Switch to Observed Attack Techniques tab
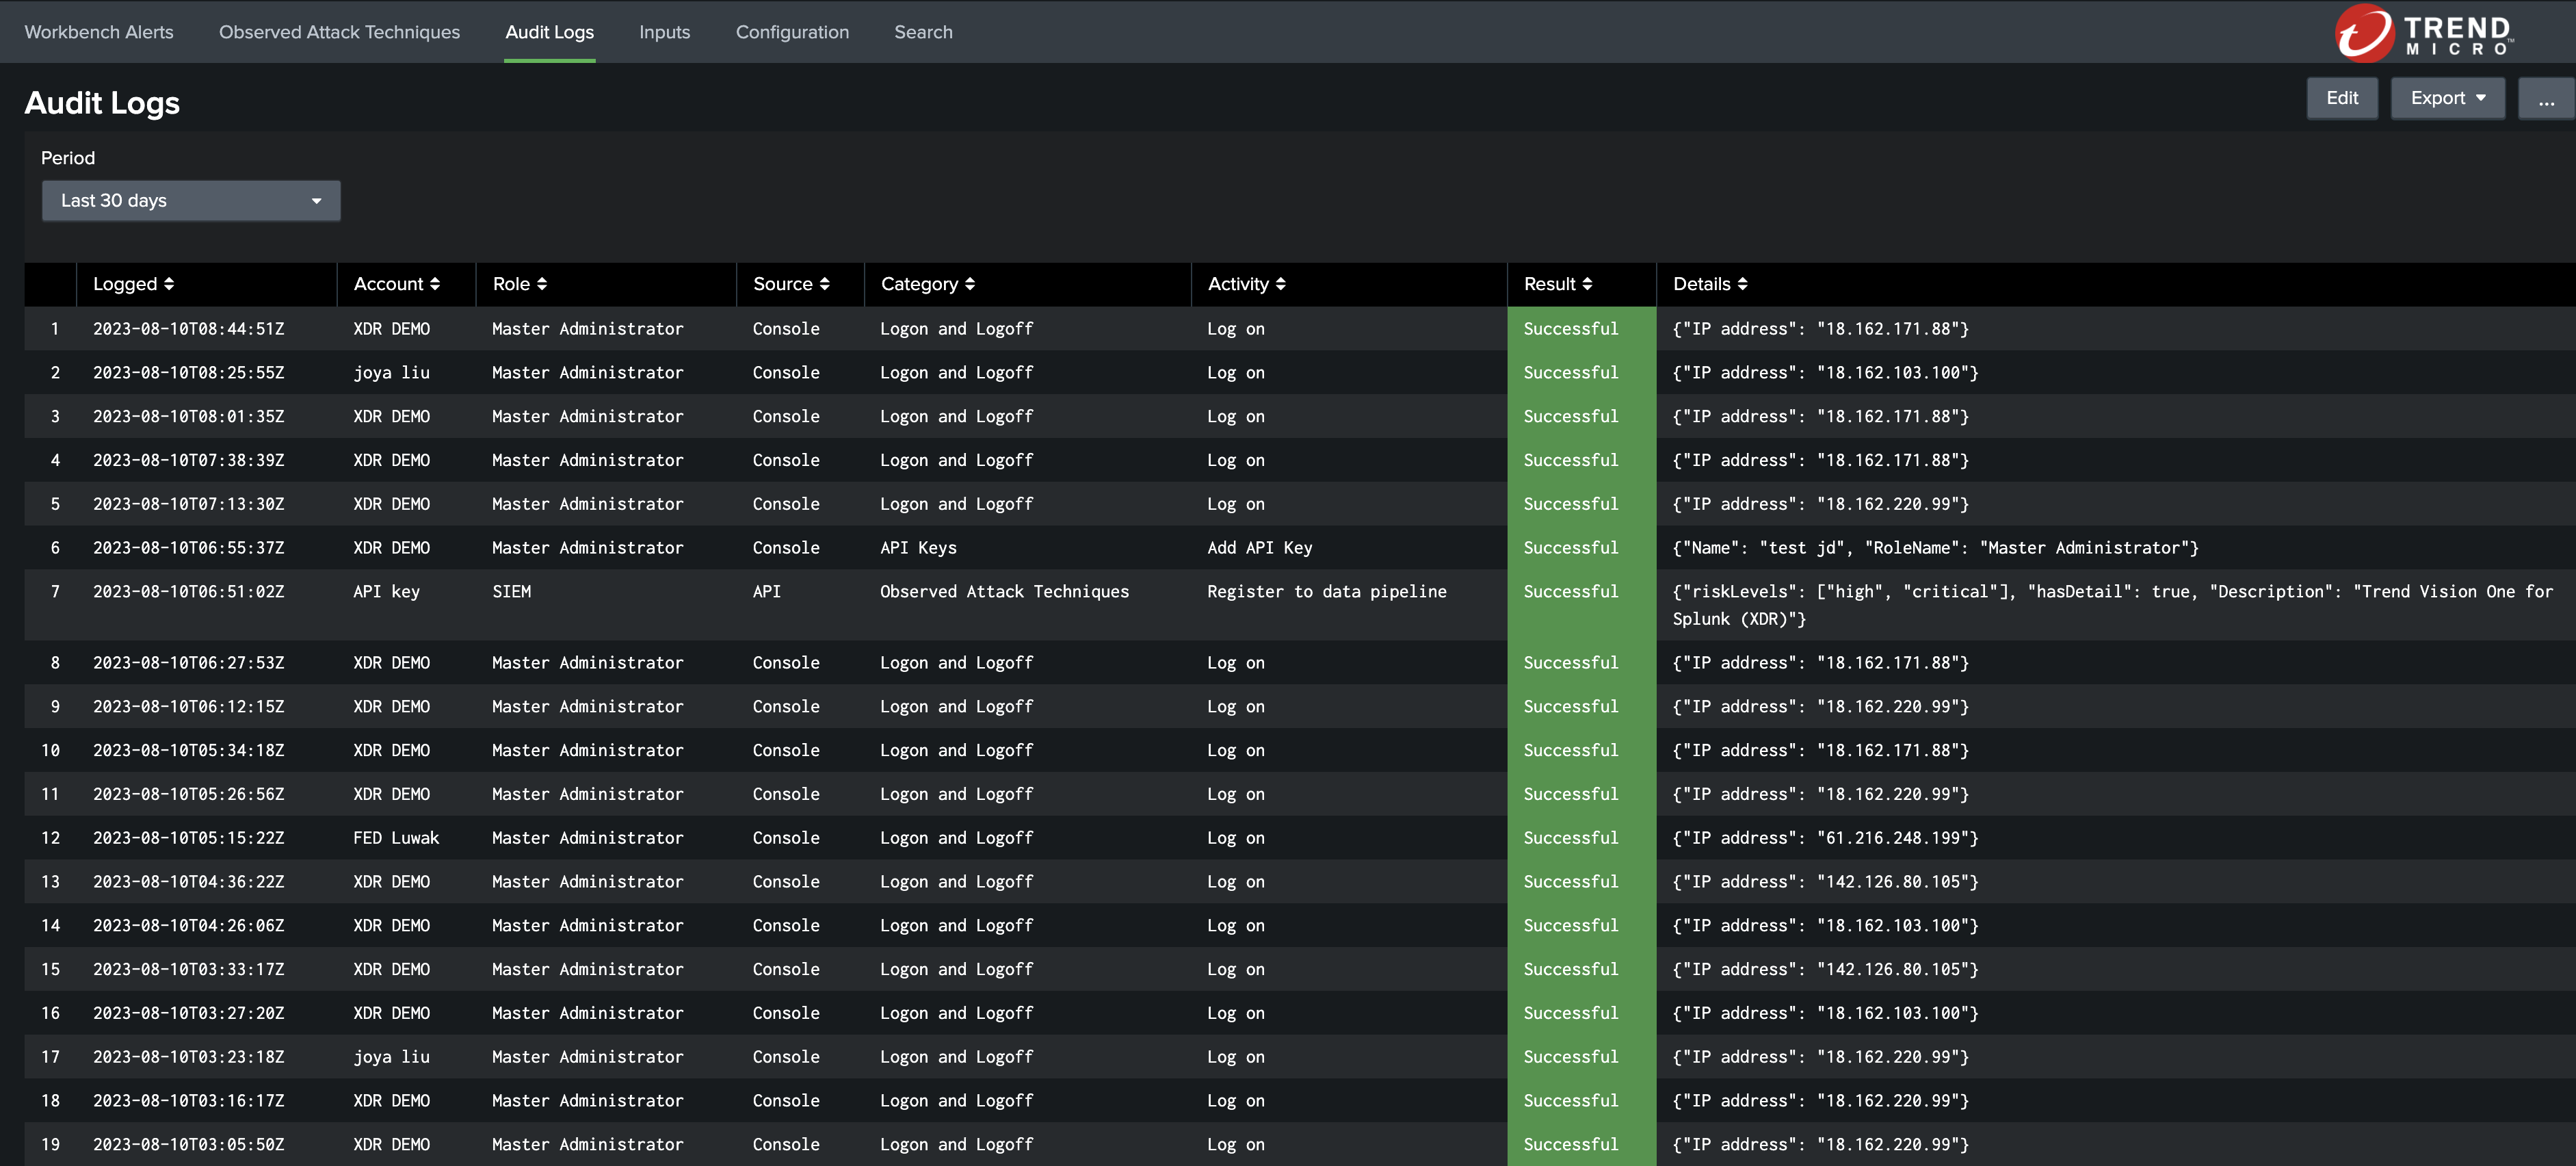The image size is (2576, 1166). tap(339, 32)
